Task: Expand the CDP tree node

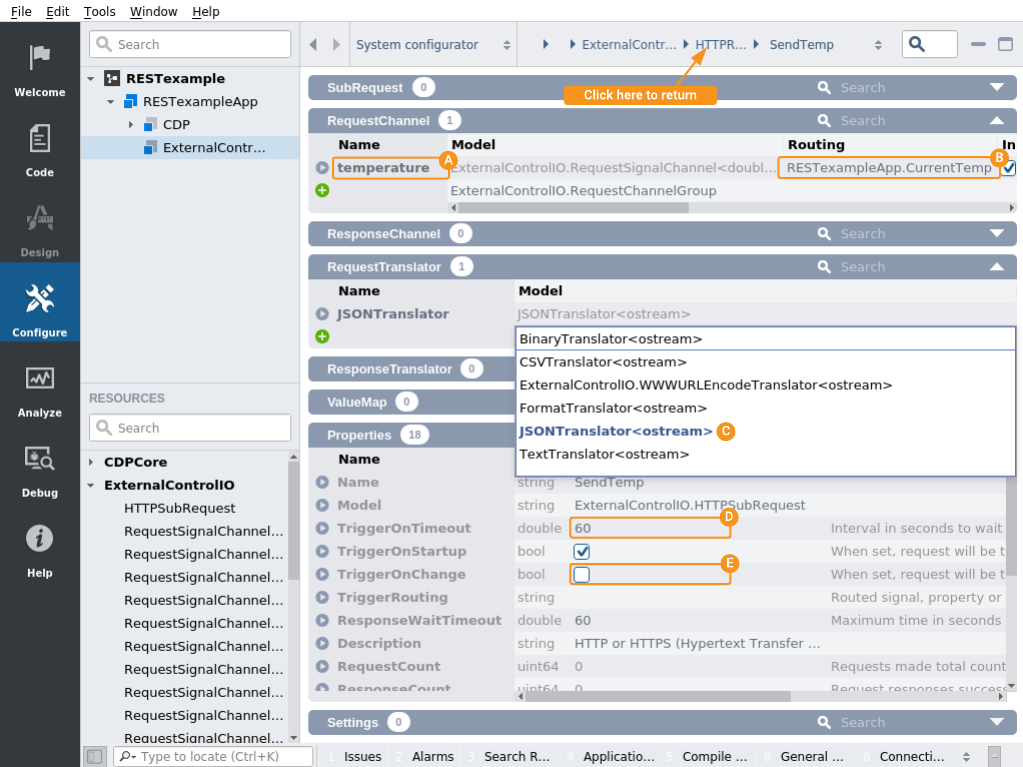Action: (131, 125)
